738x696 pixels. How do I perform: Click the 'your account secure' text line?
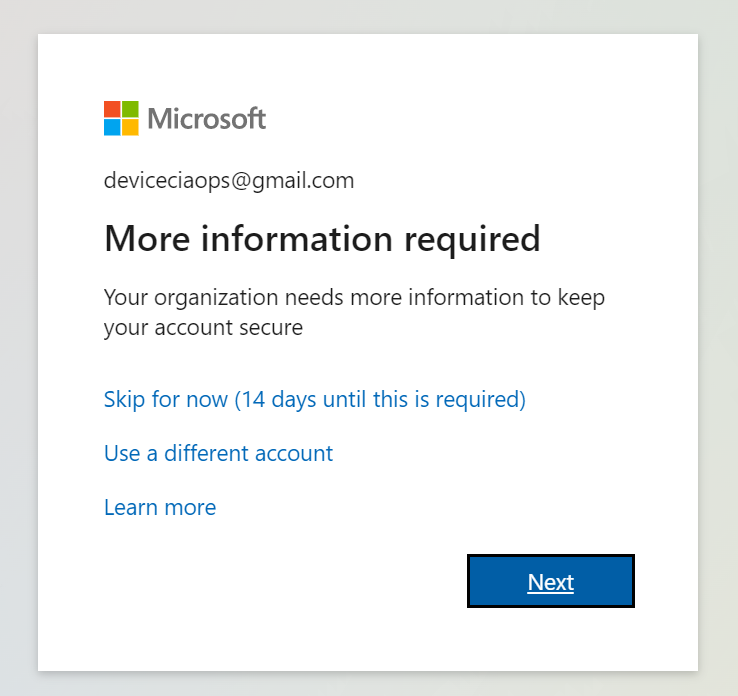click(x=203, y=327)
